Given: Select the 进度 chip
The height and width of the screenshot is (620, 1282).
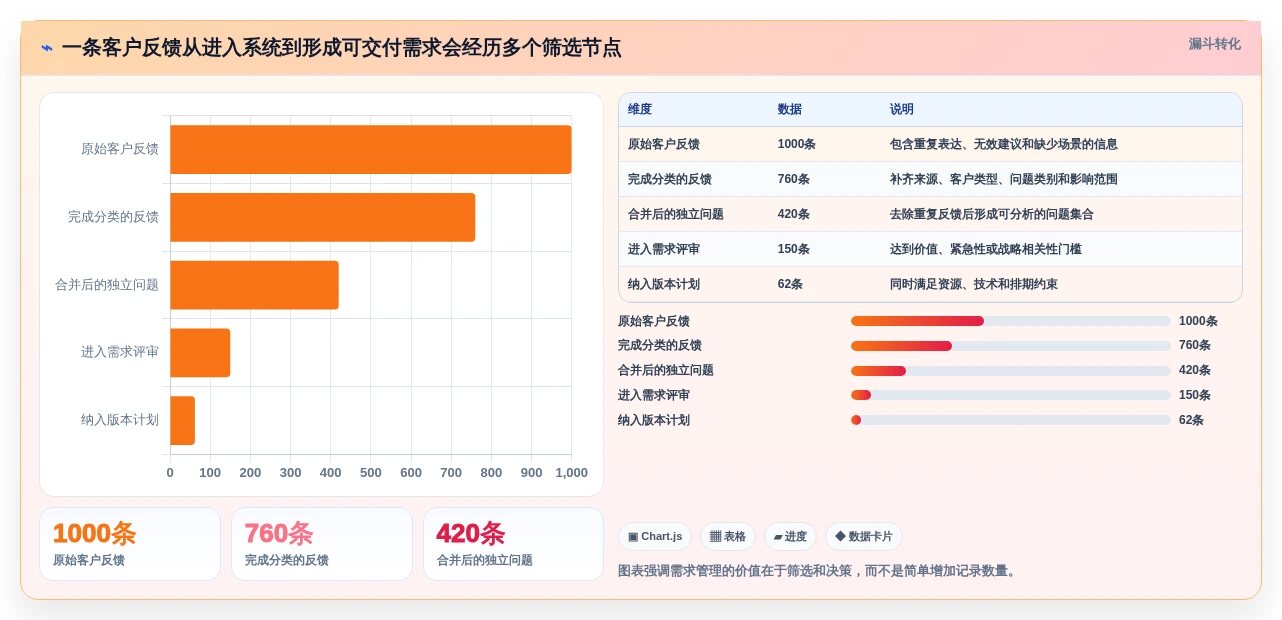Looking at the screenshot, I should (790, 537).
